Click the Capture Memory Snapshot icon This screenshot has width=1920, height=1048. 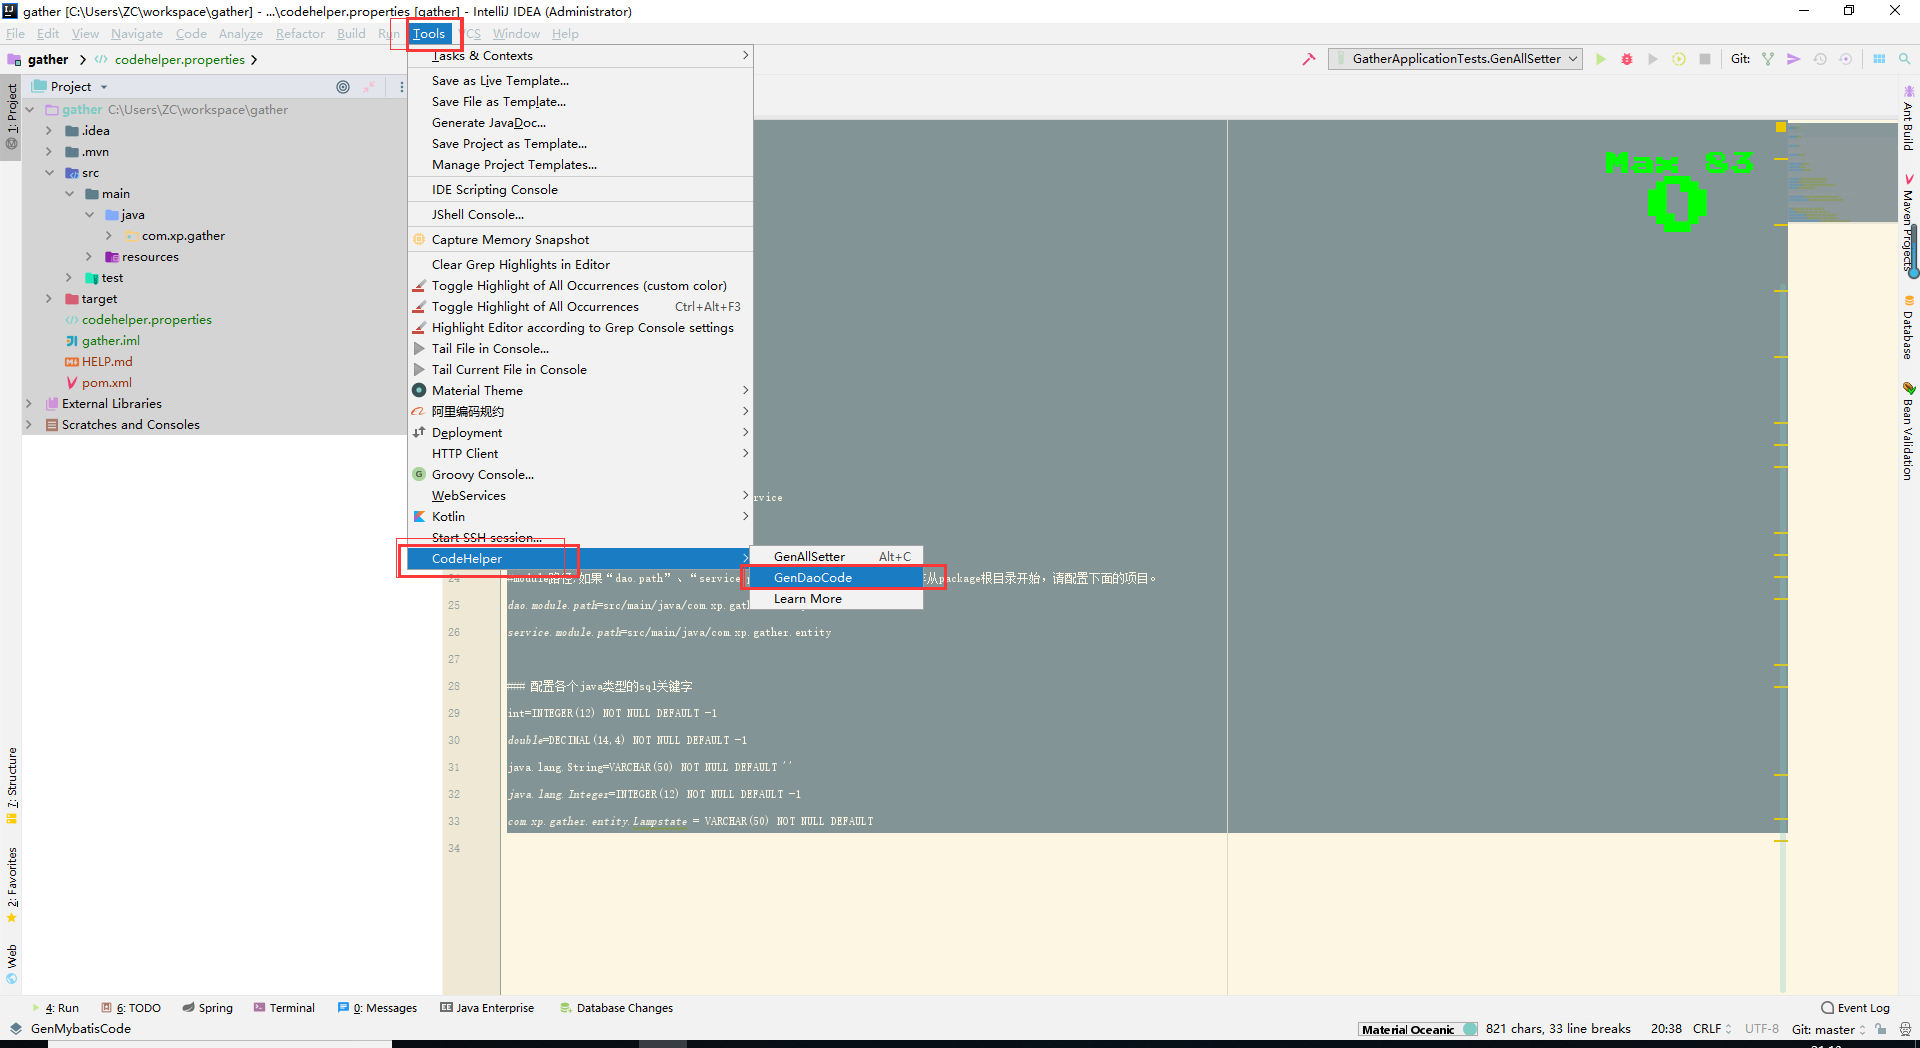click(x=419, y=239)
